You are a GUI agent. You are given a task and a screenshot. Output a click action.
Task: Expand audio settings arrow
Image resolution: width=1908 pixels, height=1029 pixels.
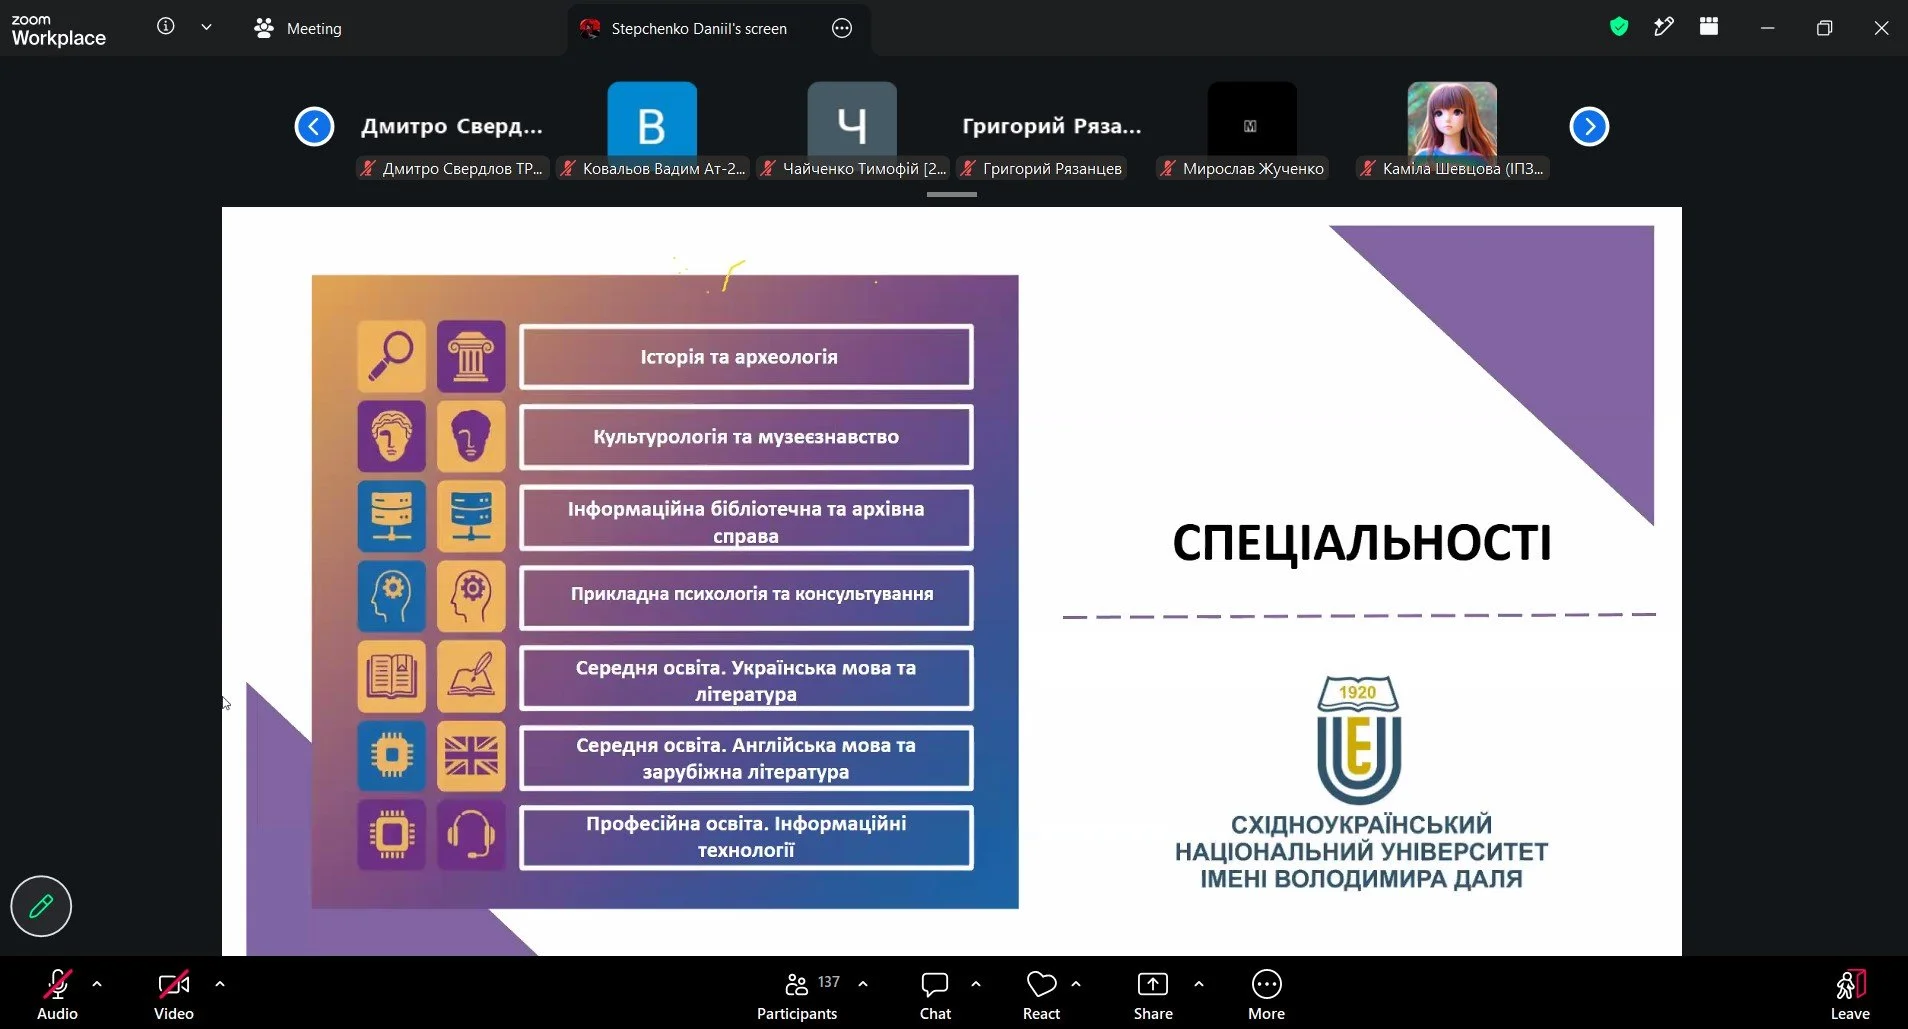97,984
